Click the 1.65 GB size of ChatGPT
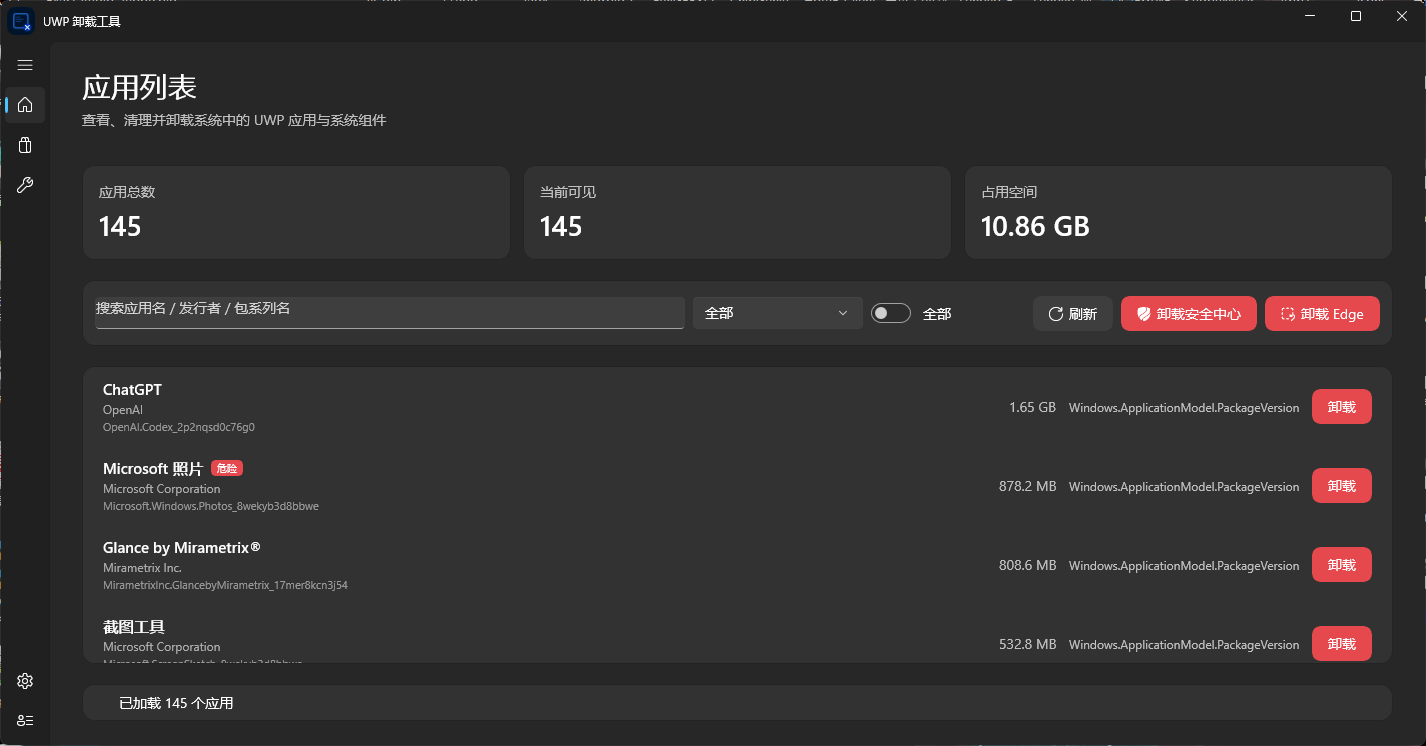1426x746 pixels. (1032, 407)
